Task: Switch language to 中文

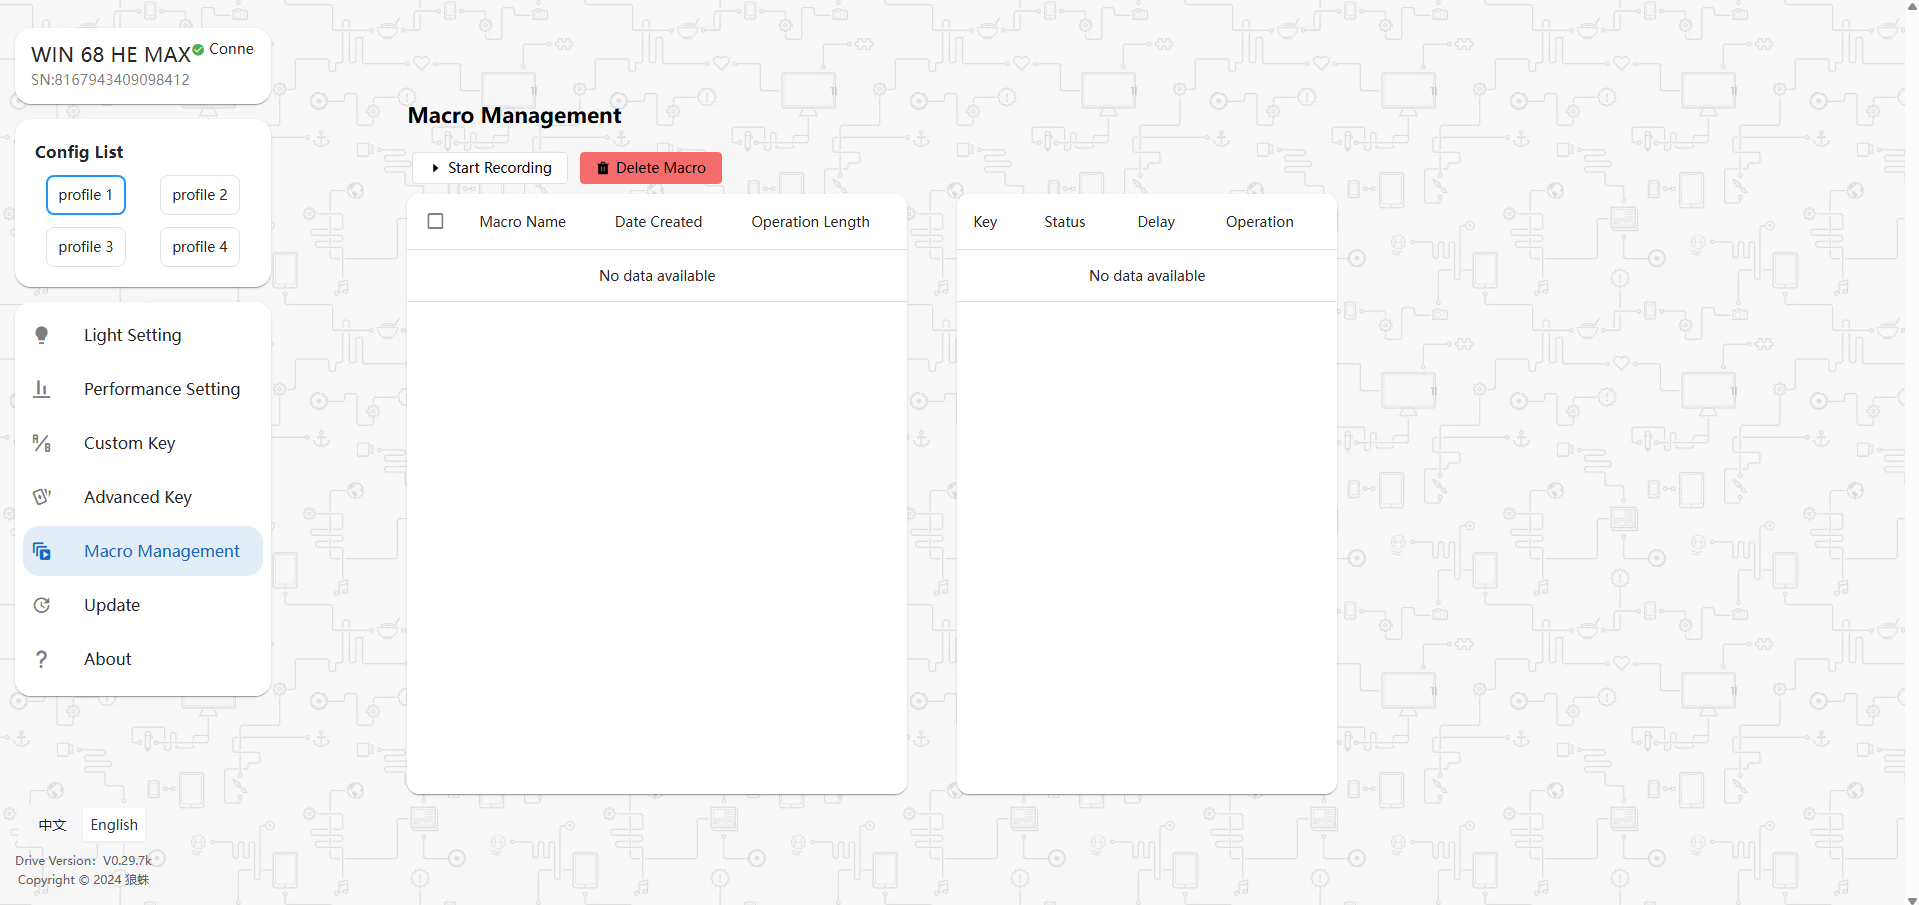Action: pos(52,825)
